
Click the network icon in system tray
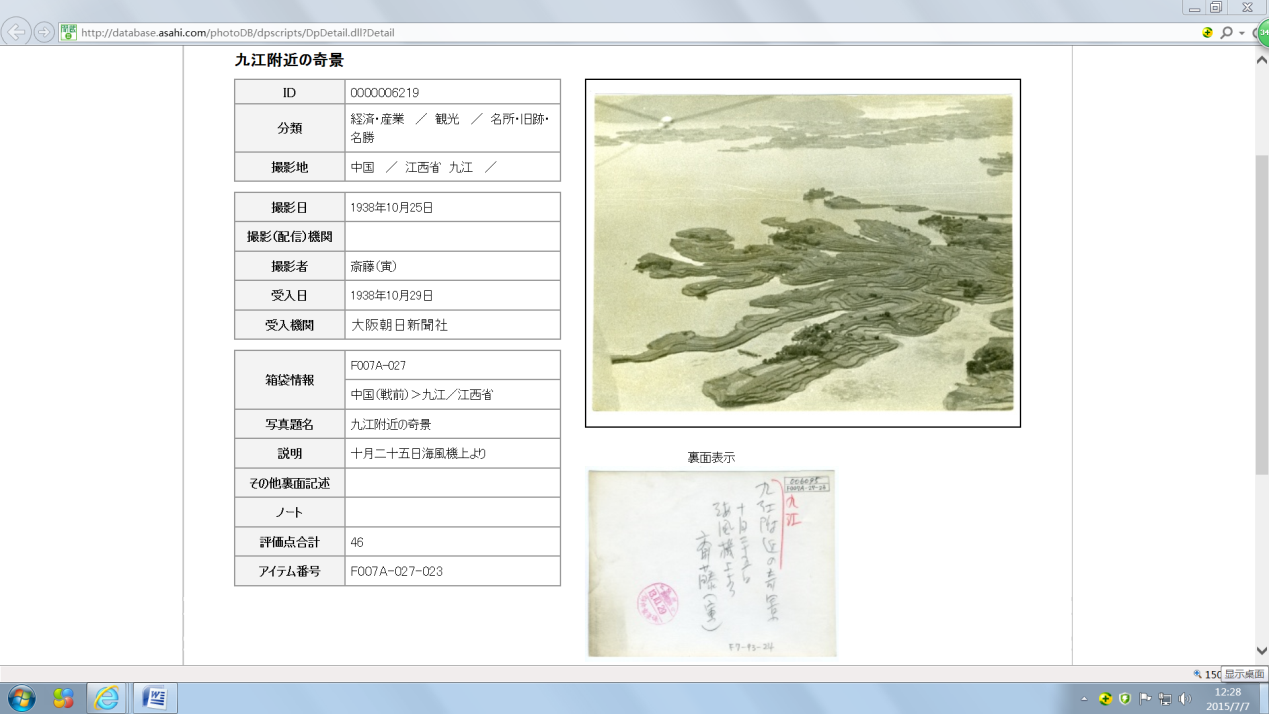[1165, 699]
